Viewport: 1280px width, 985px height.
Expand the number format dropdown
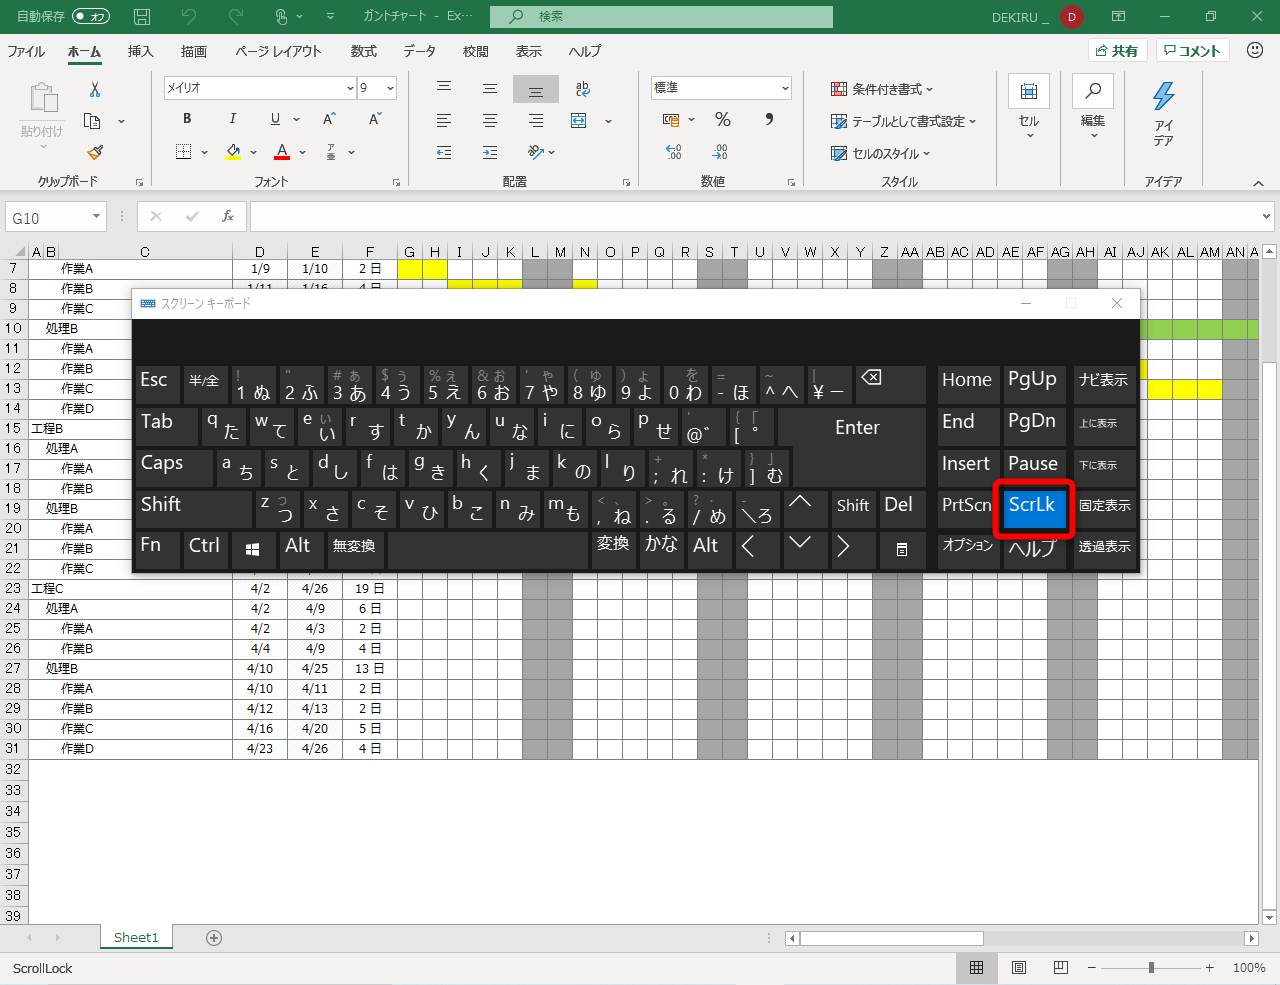(x=785, y=88)
